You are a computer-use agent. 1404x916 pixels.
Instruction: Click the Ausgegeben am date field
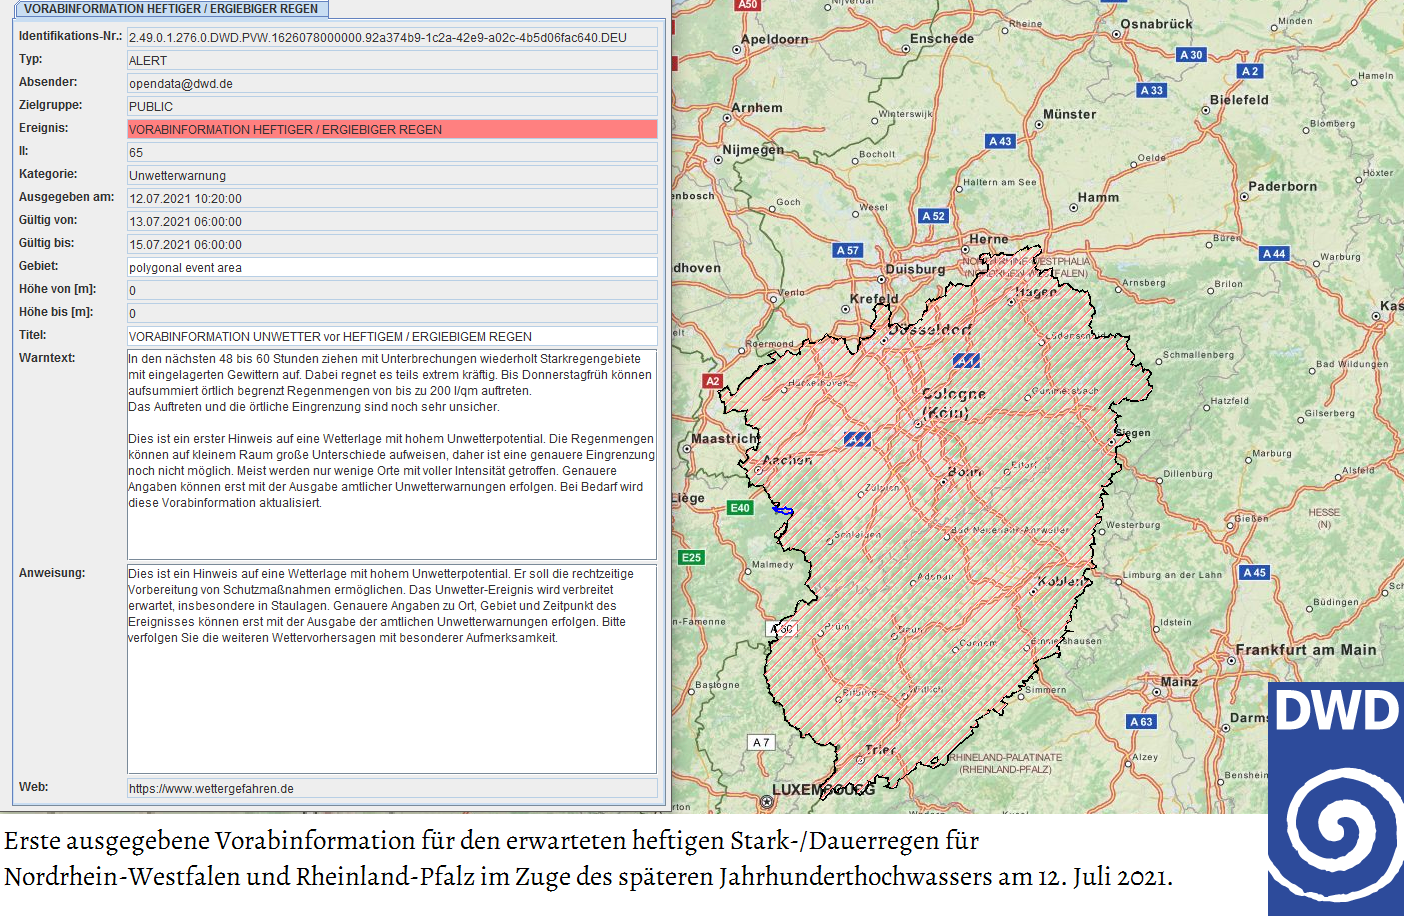point(392,198)
